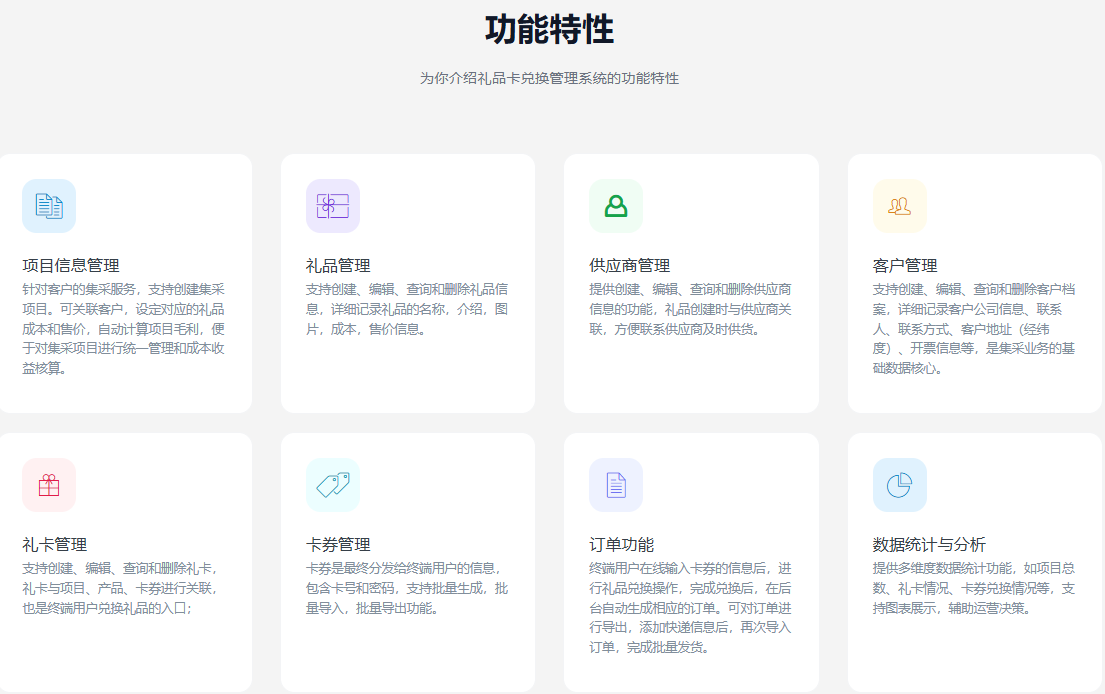Select the 礼品管理 card title
The height and width of the screenshot is (694, 1105).
(338, 266)
